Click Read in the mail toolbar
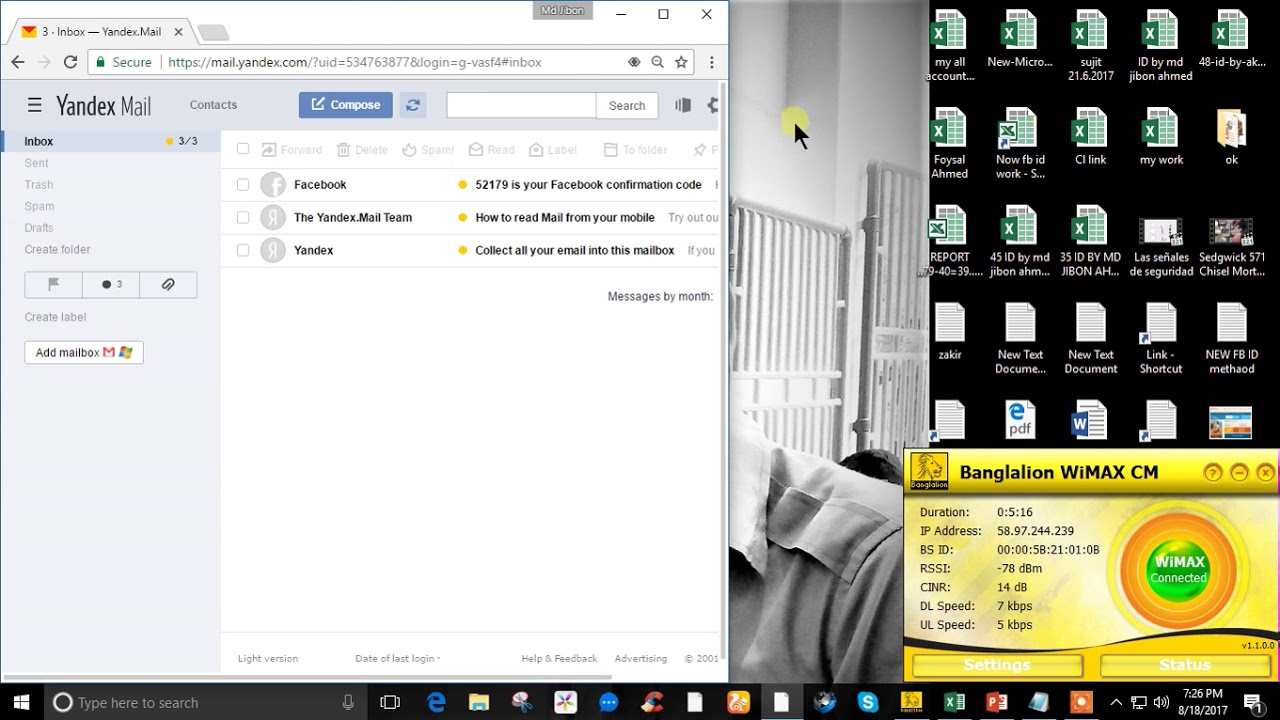The image size is (1280, 720). coord(492,150)
